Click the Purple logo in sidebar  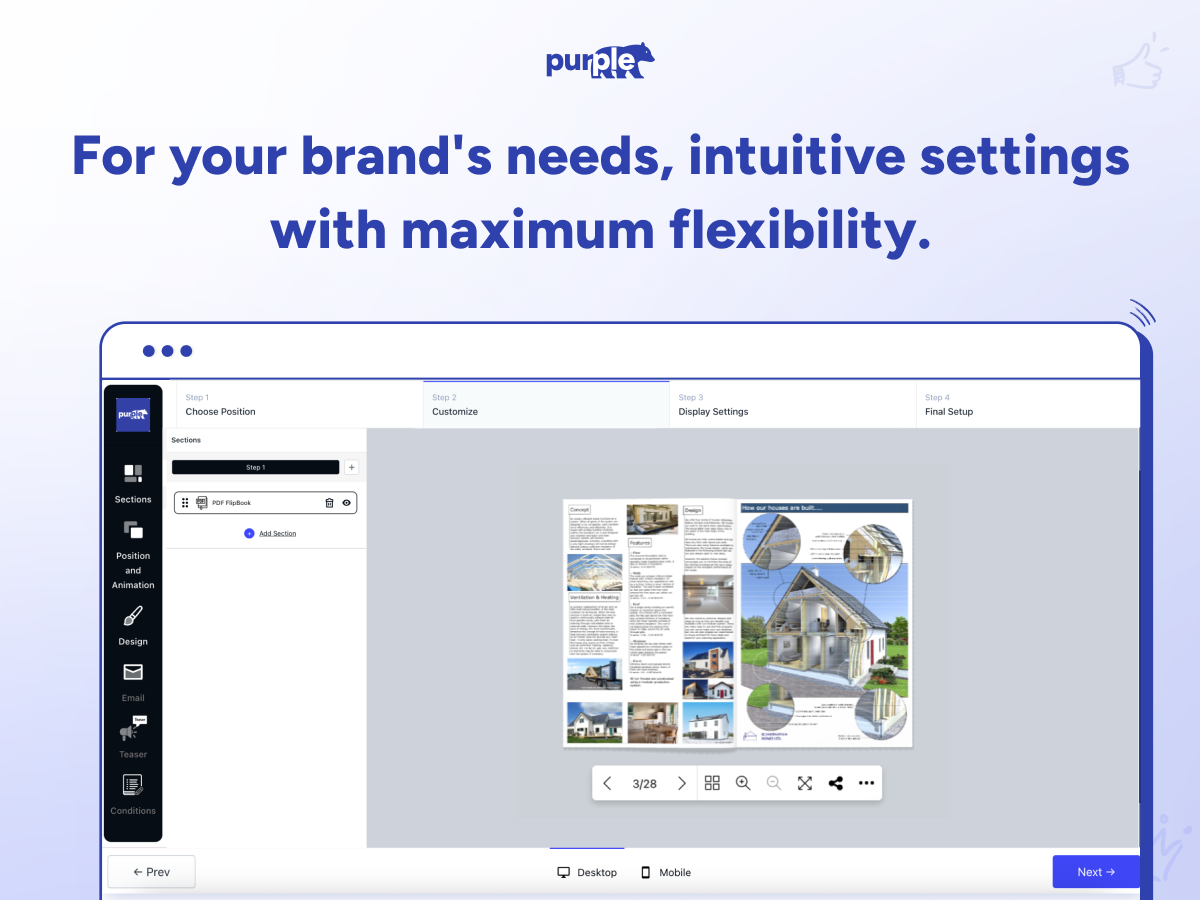133,414
